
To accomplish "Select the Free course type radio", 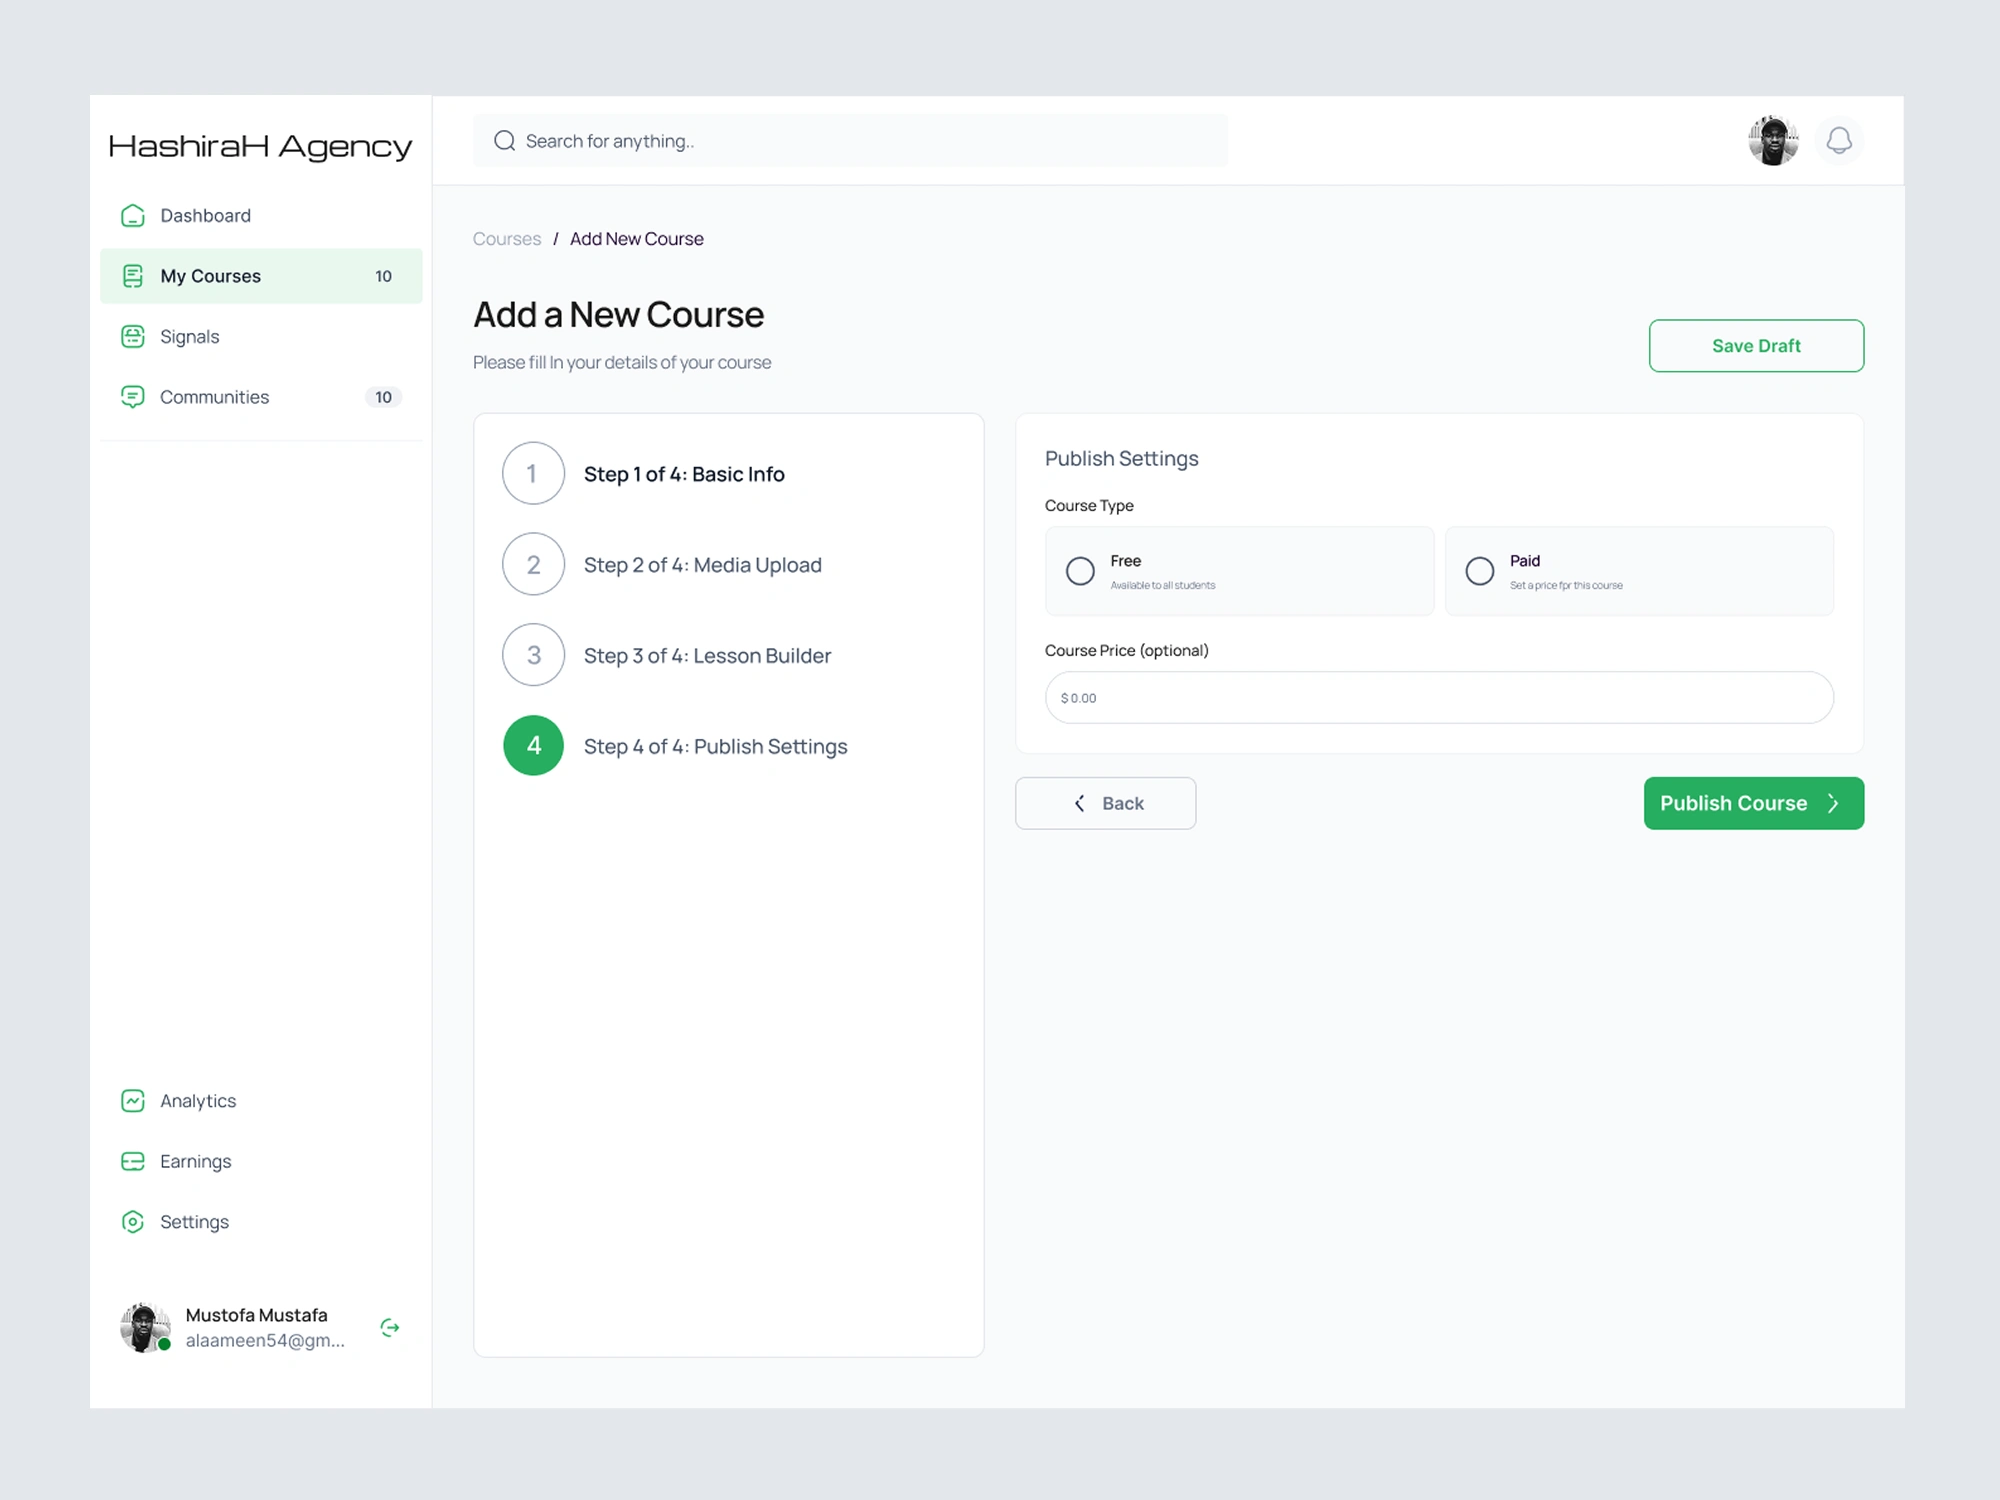I will click(x=1080, y=571).
